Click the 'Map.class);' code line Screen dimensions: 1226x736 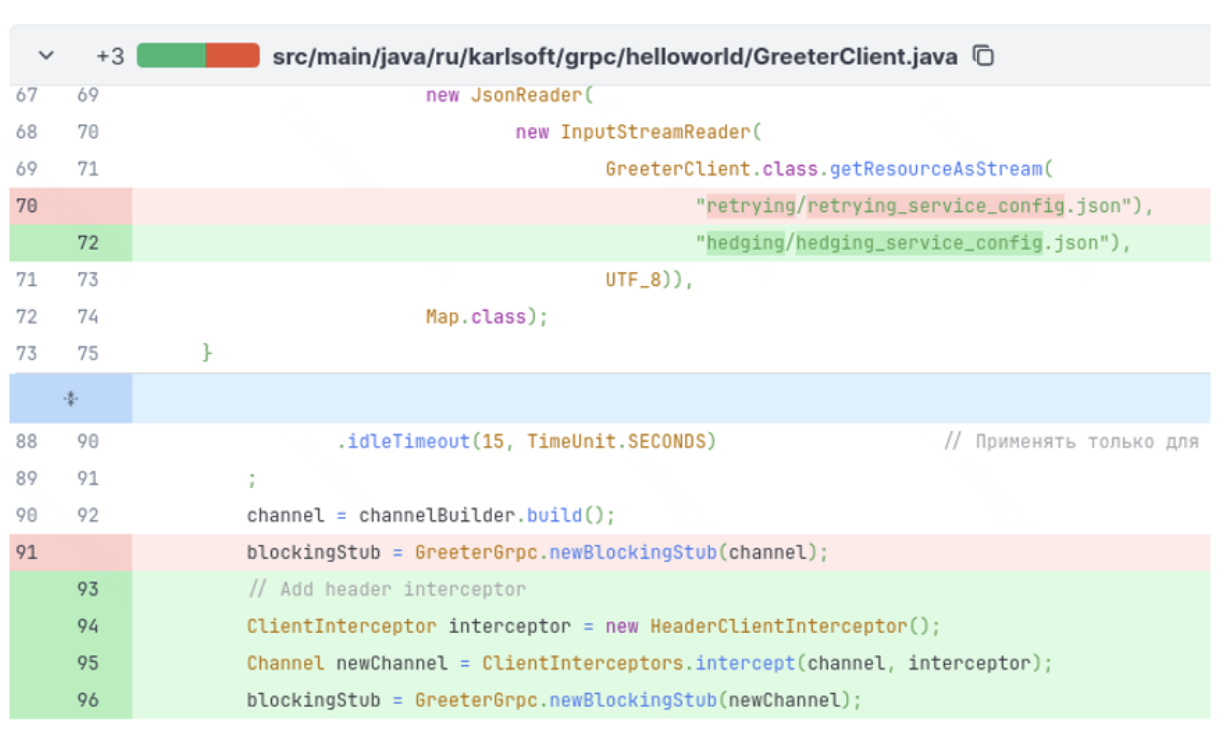pos(487,317)
